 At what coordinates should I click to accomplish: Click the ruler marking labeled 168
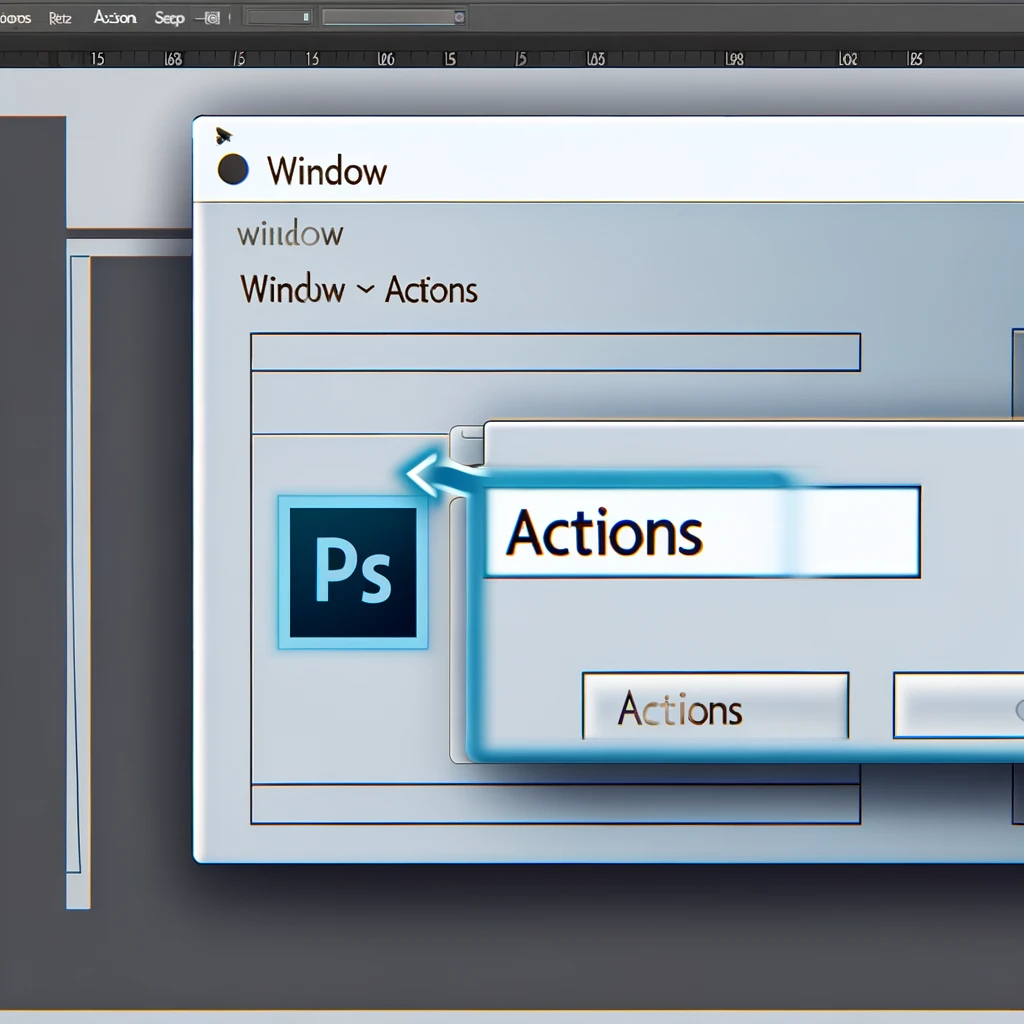[173, 59]
